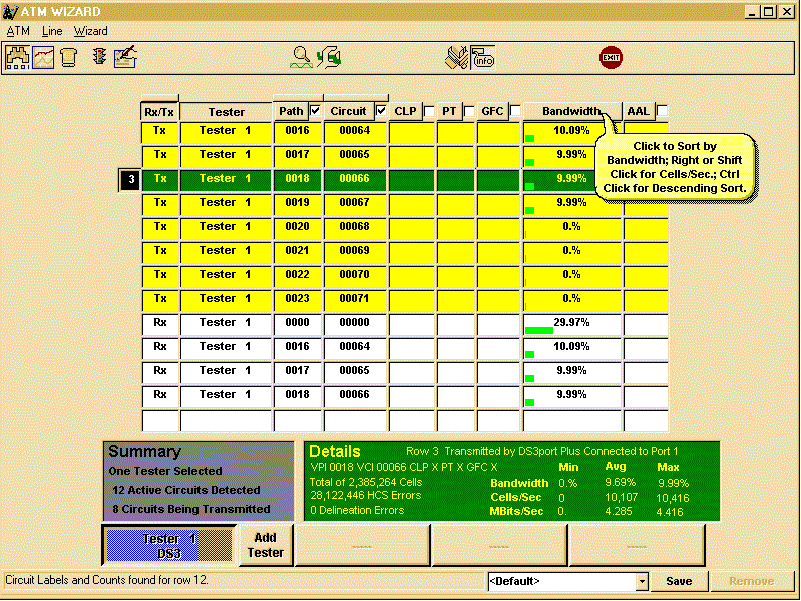This screenshot has height=601, width=801.
Task: Select circuit 00070 cell
Action: 355,276
